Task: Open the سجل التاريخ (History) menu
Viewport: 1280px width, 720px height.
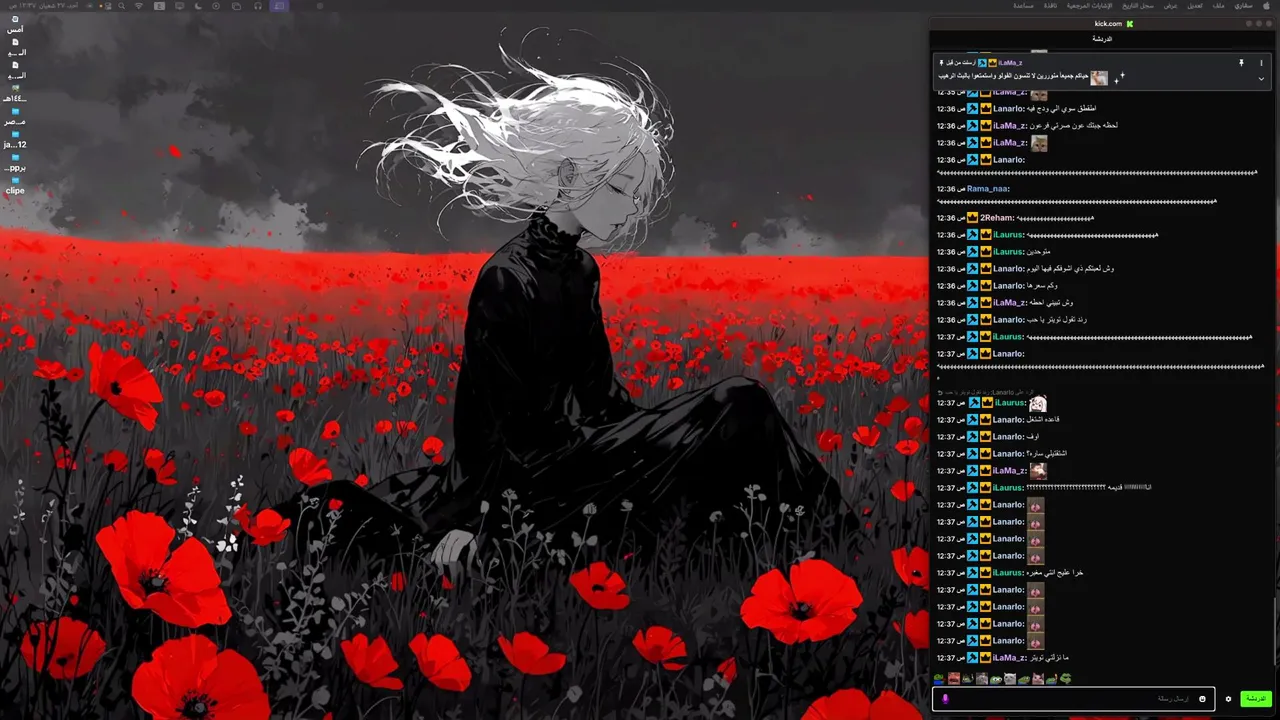Action: coord(1138,6)
